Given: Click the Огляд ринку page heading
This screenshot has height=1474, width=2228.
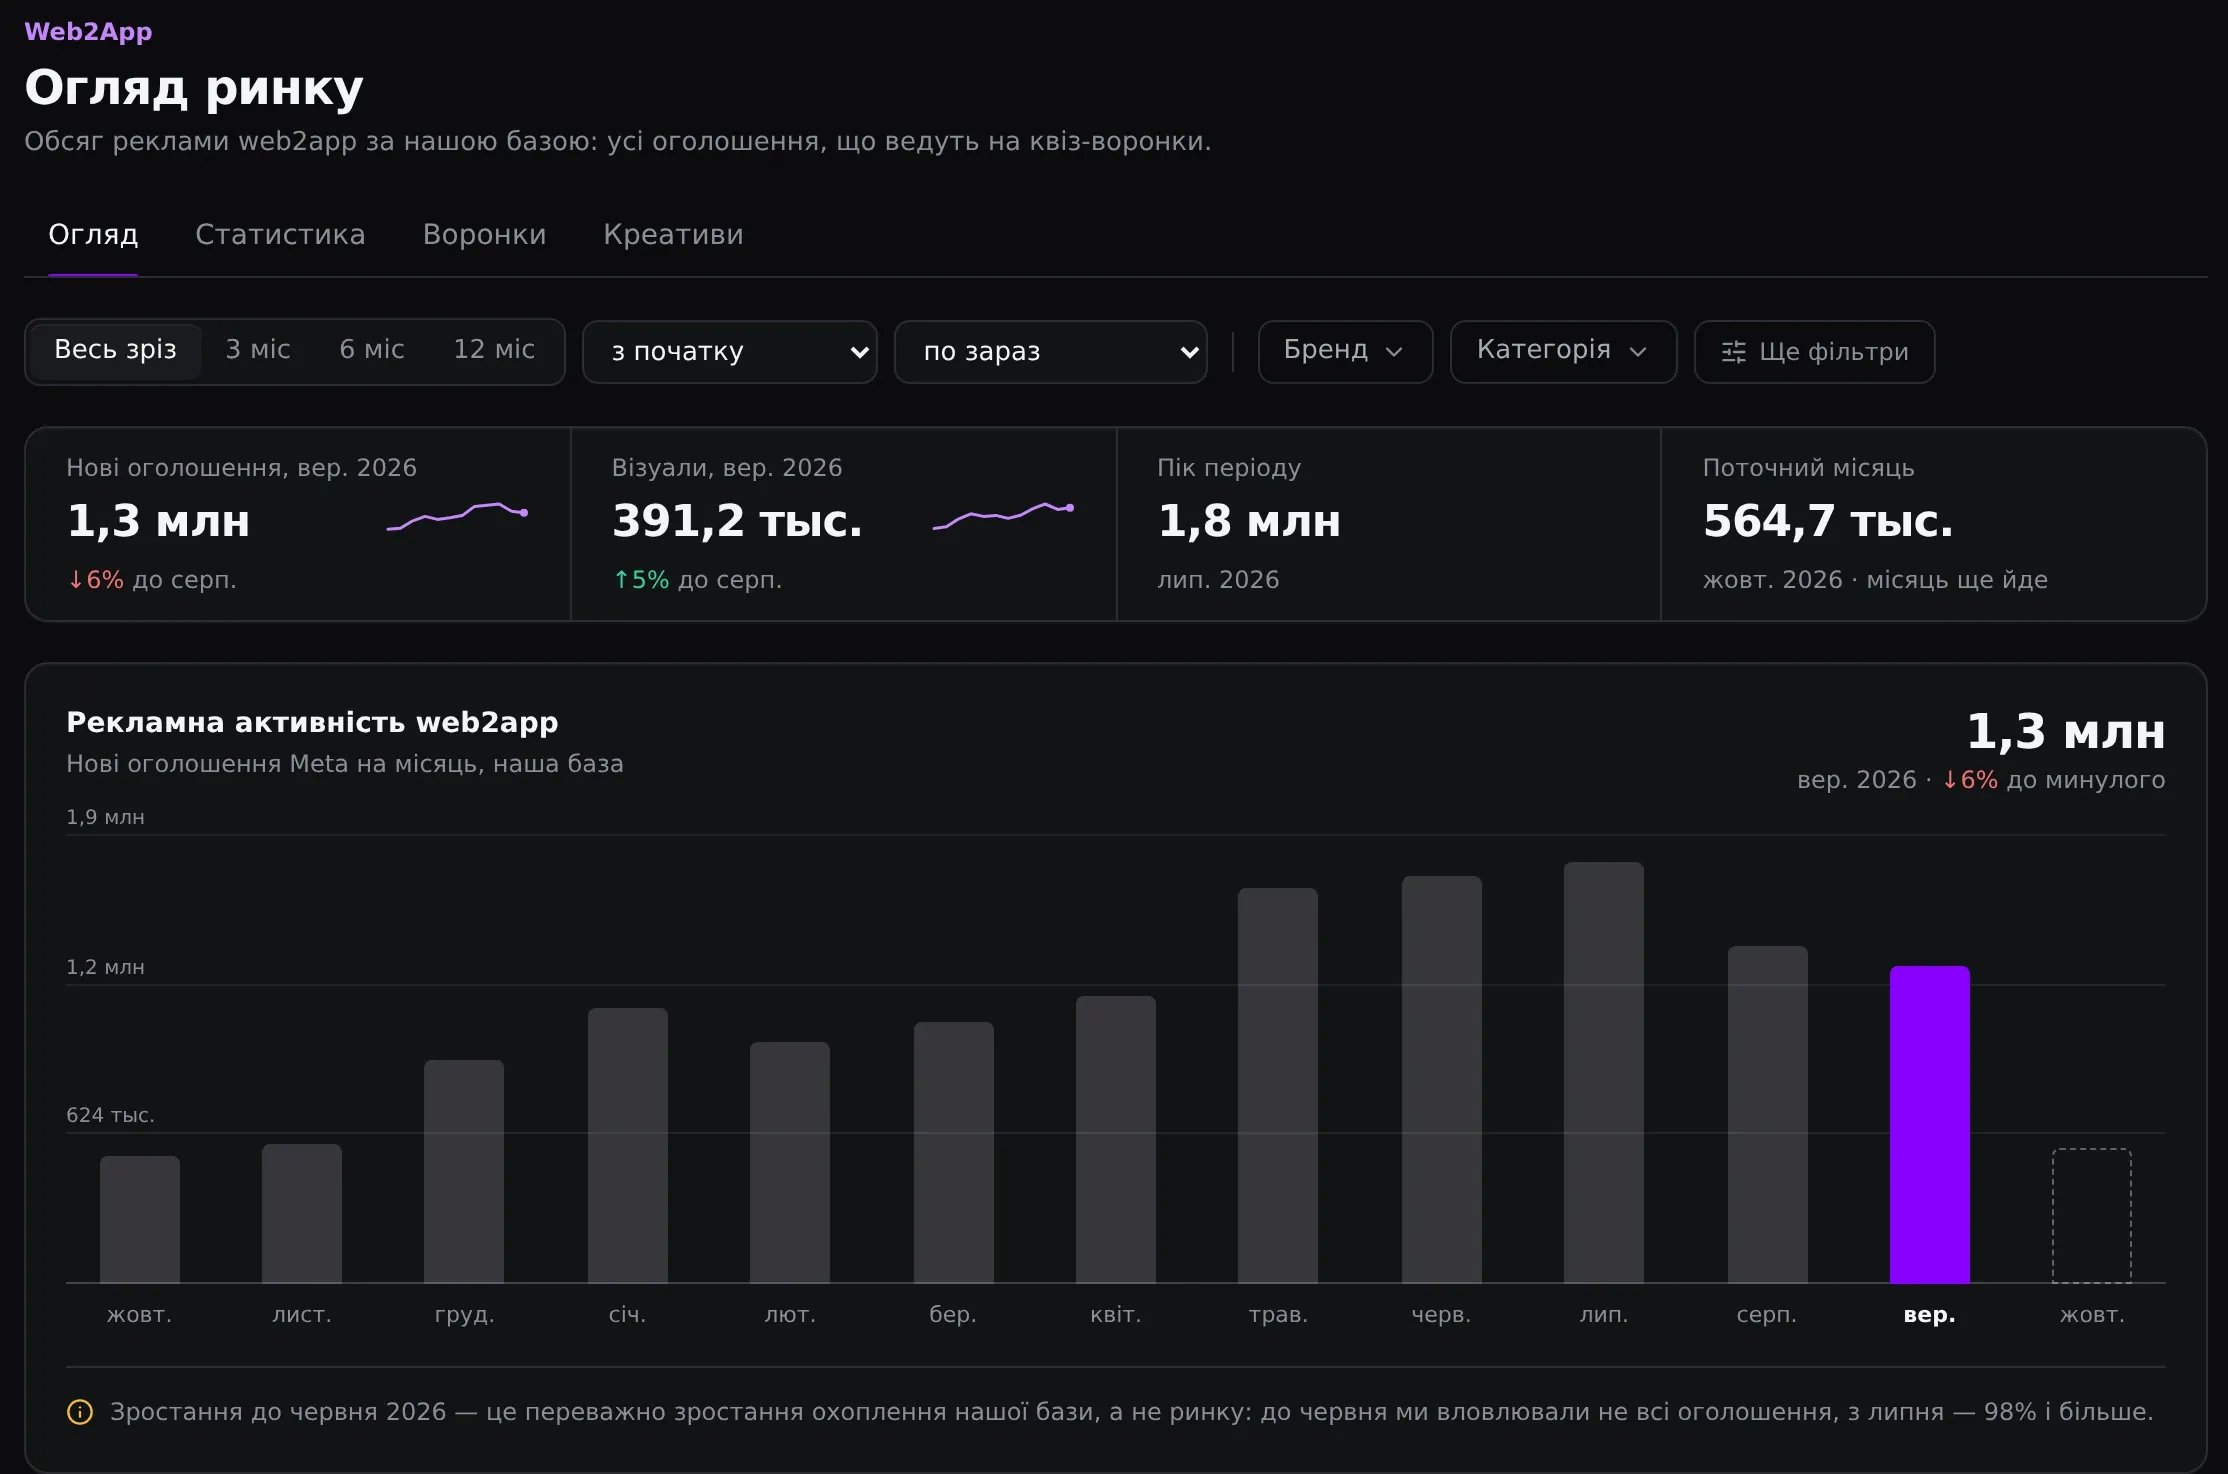Looking at the screenshot, I should tap(194, 88).
